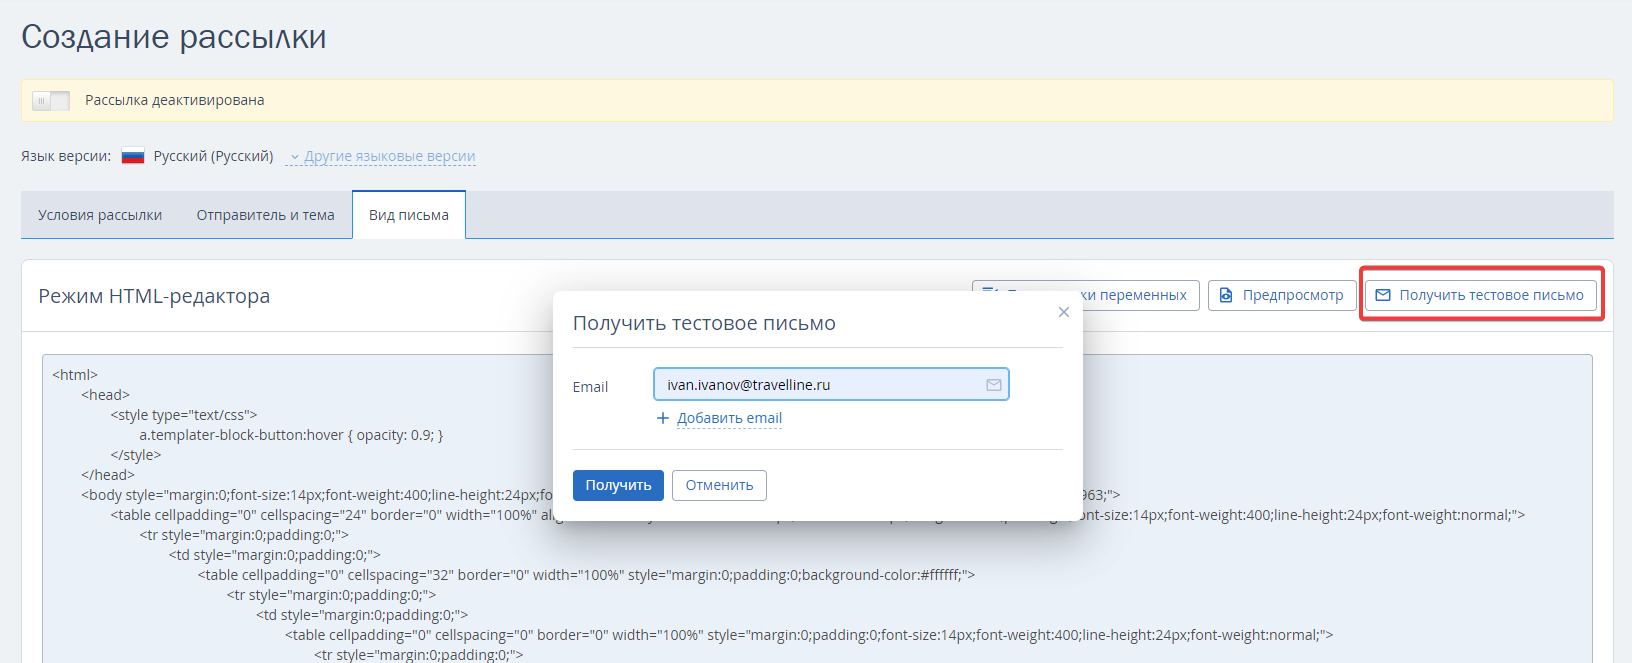Click the chevron beside Другие языковые версии
The image size is (1632, 663).
click(294, 157)
